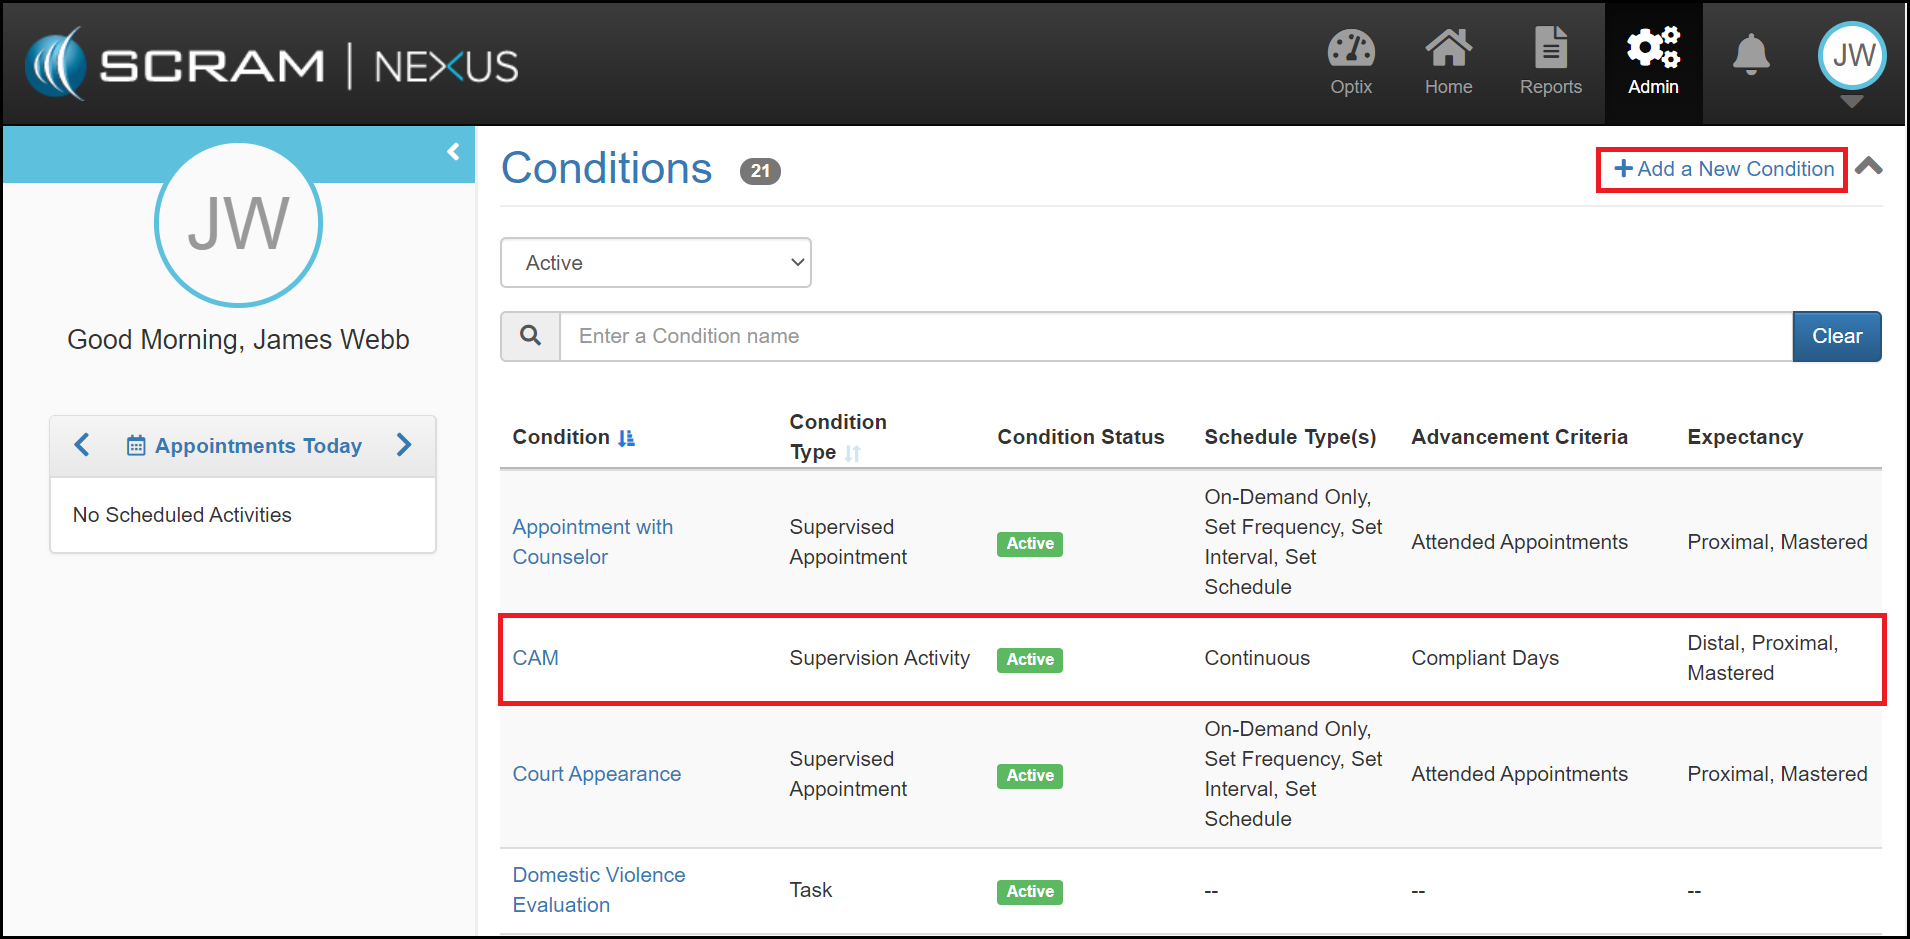Collapse the left sidebar panel arrow
This screenshot has width=1910, height=939.
tap(453, 152)
